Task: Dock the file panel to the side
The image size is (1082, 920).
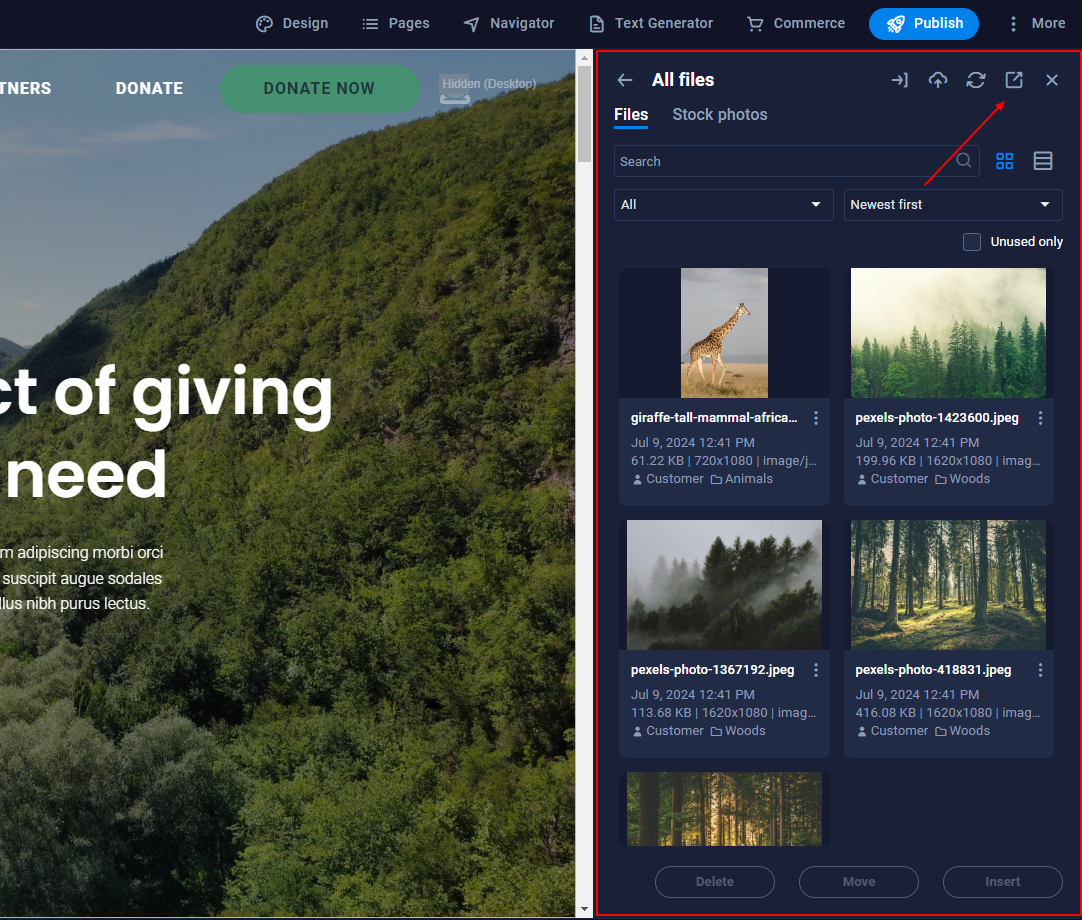Action: [899, 80]
